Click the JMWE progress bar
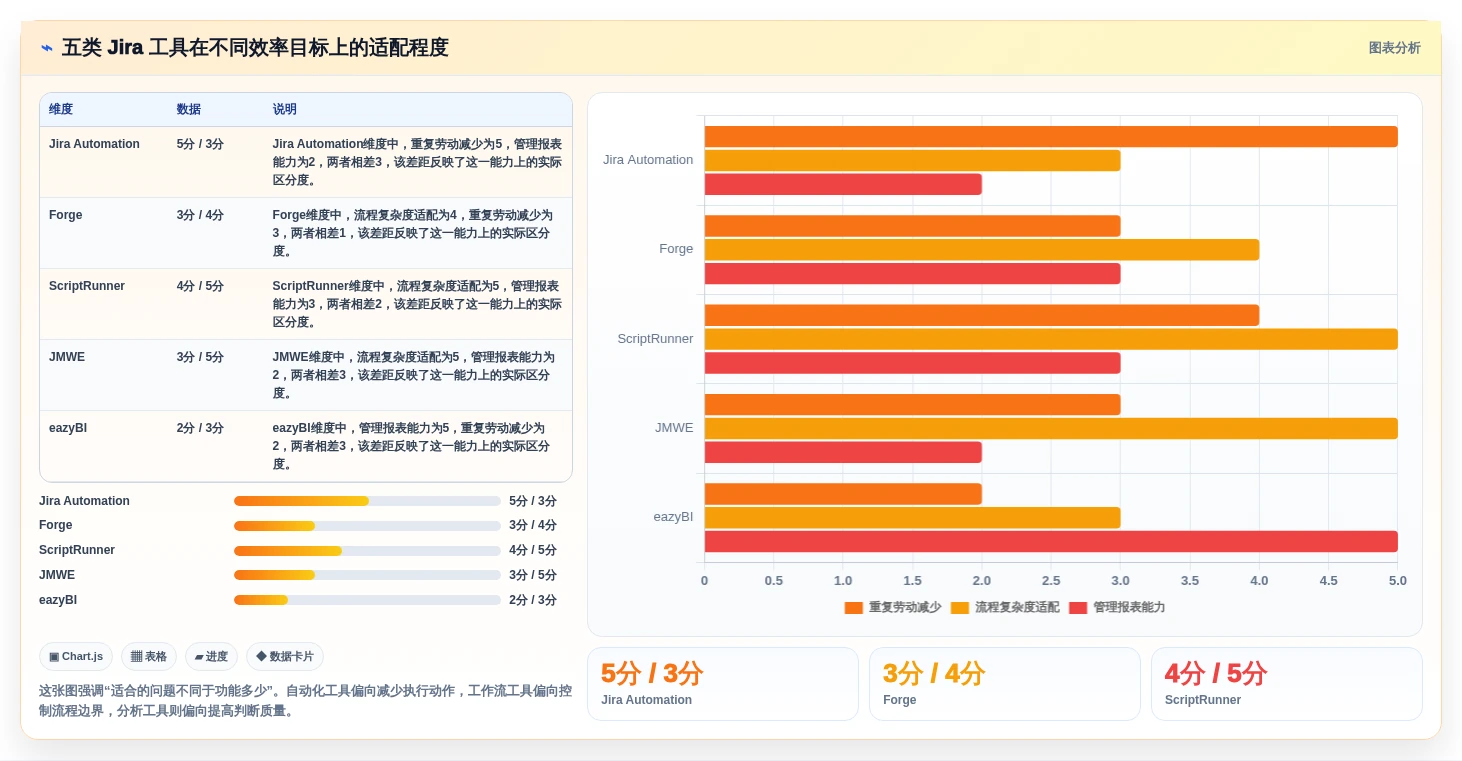1462x761 pixels. click(x=367, y=575)
